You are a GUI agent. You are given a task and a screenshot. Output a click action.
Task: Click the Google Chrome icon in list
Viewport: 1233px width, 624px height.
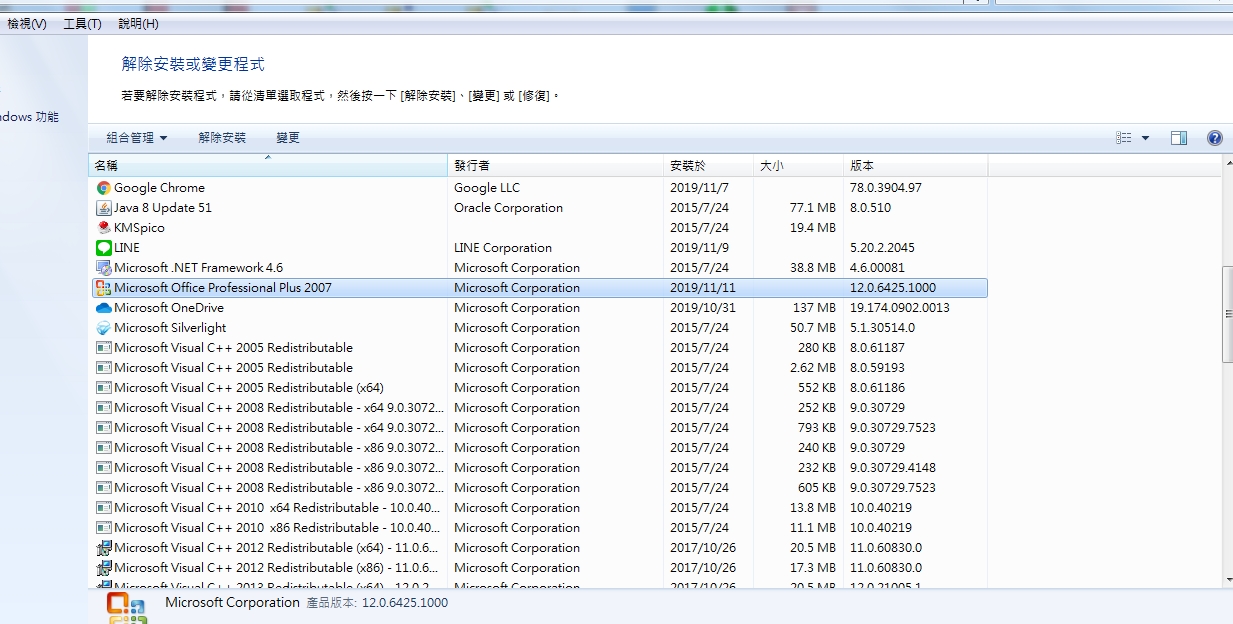click(x=103, y=188)
